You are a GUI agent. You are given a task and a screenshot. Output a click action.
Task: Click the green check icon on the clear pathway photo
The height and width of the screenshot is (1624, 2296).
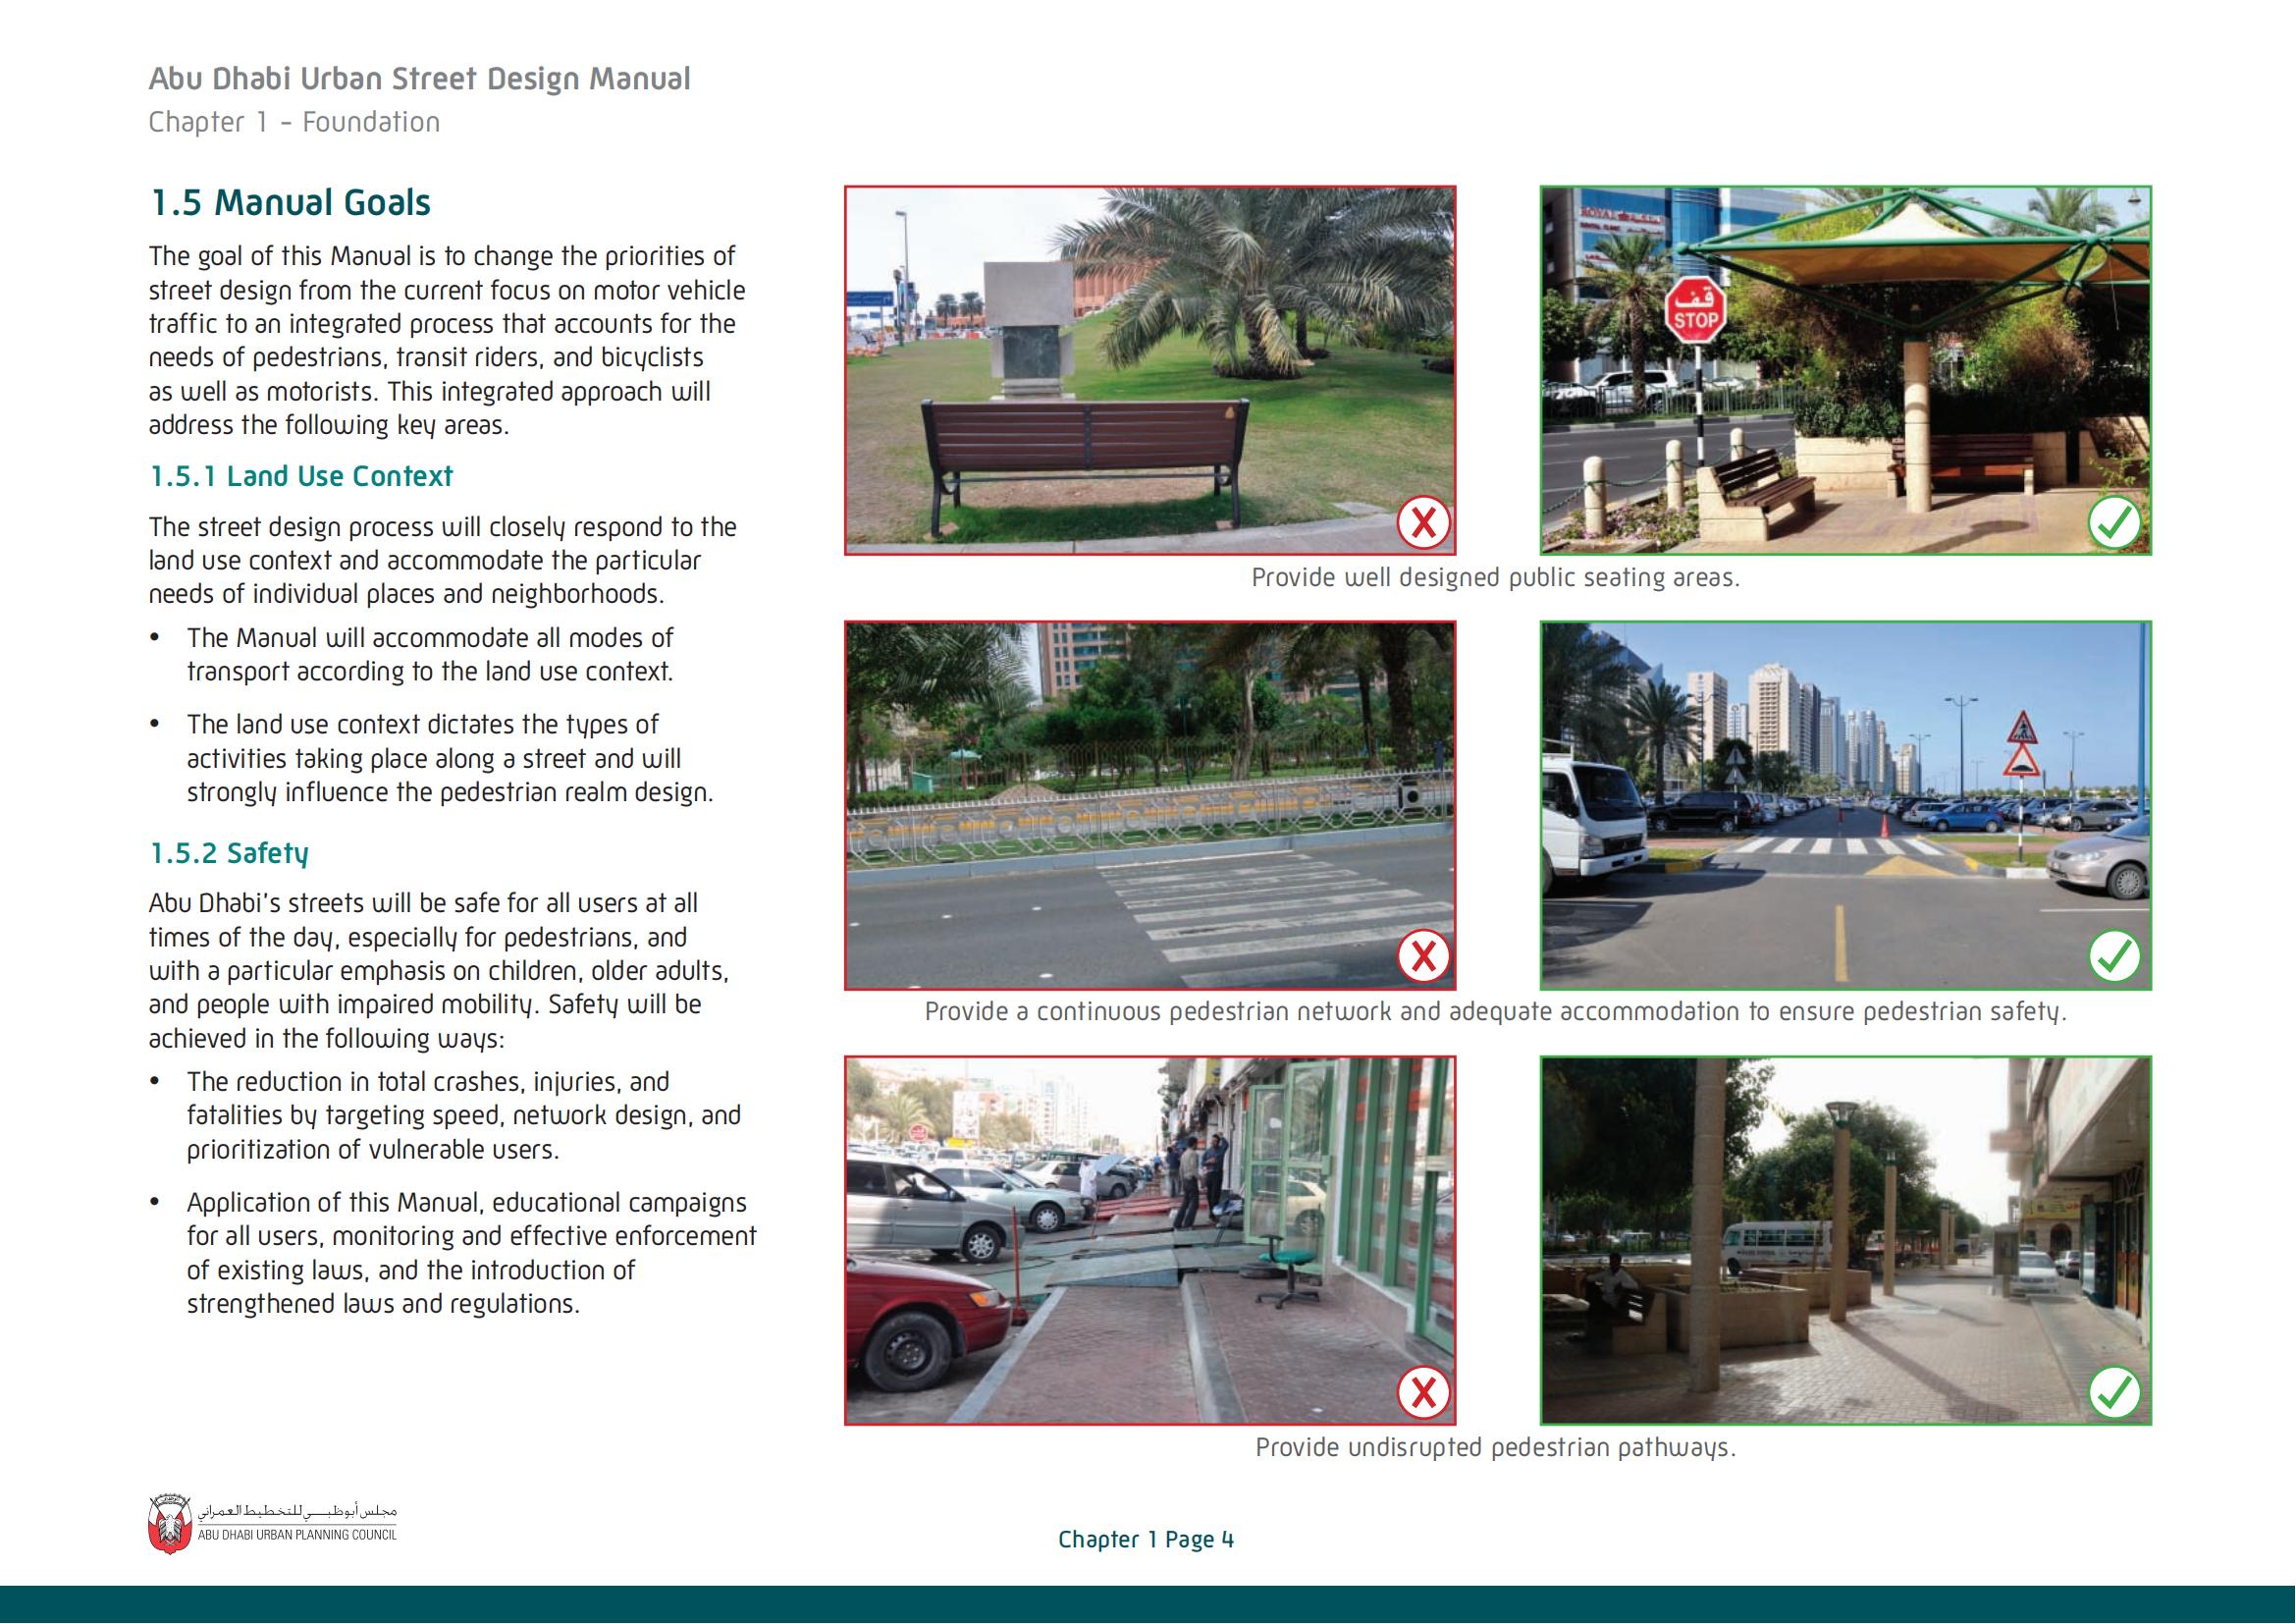coord(2115,1392)
